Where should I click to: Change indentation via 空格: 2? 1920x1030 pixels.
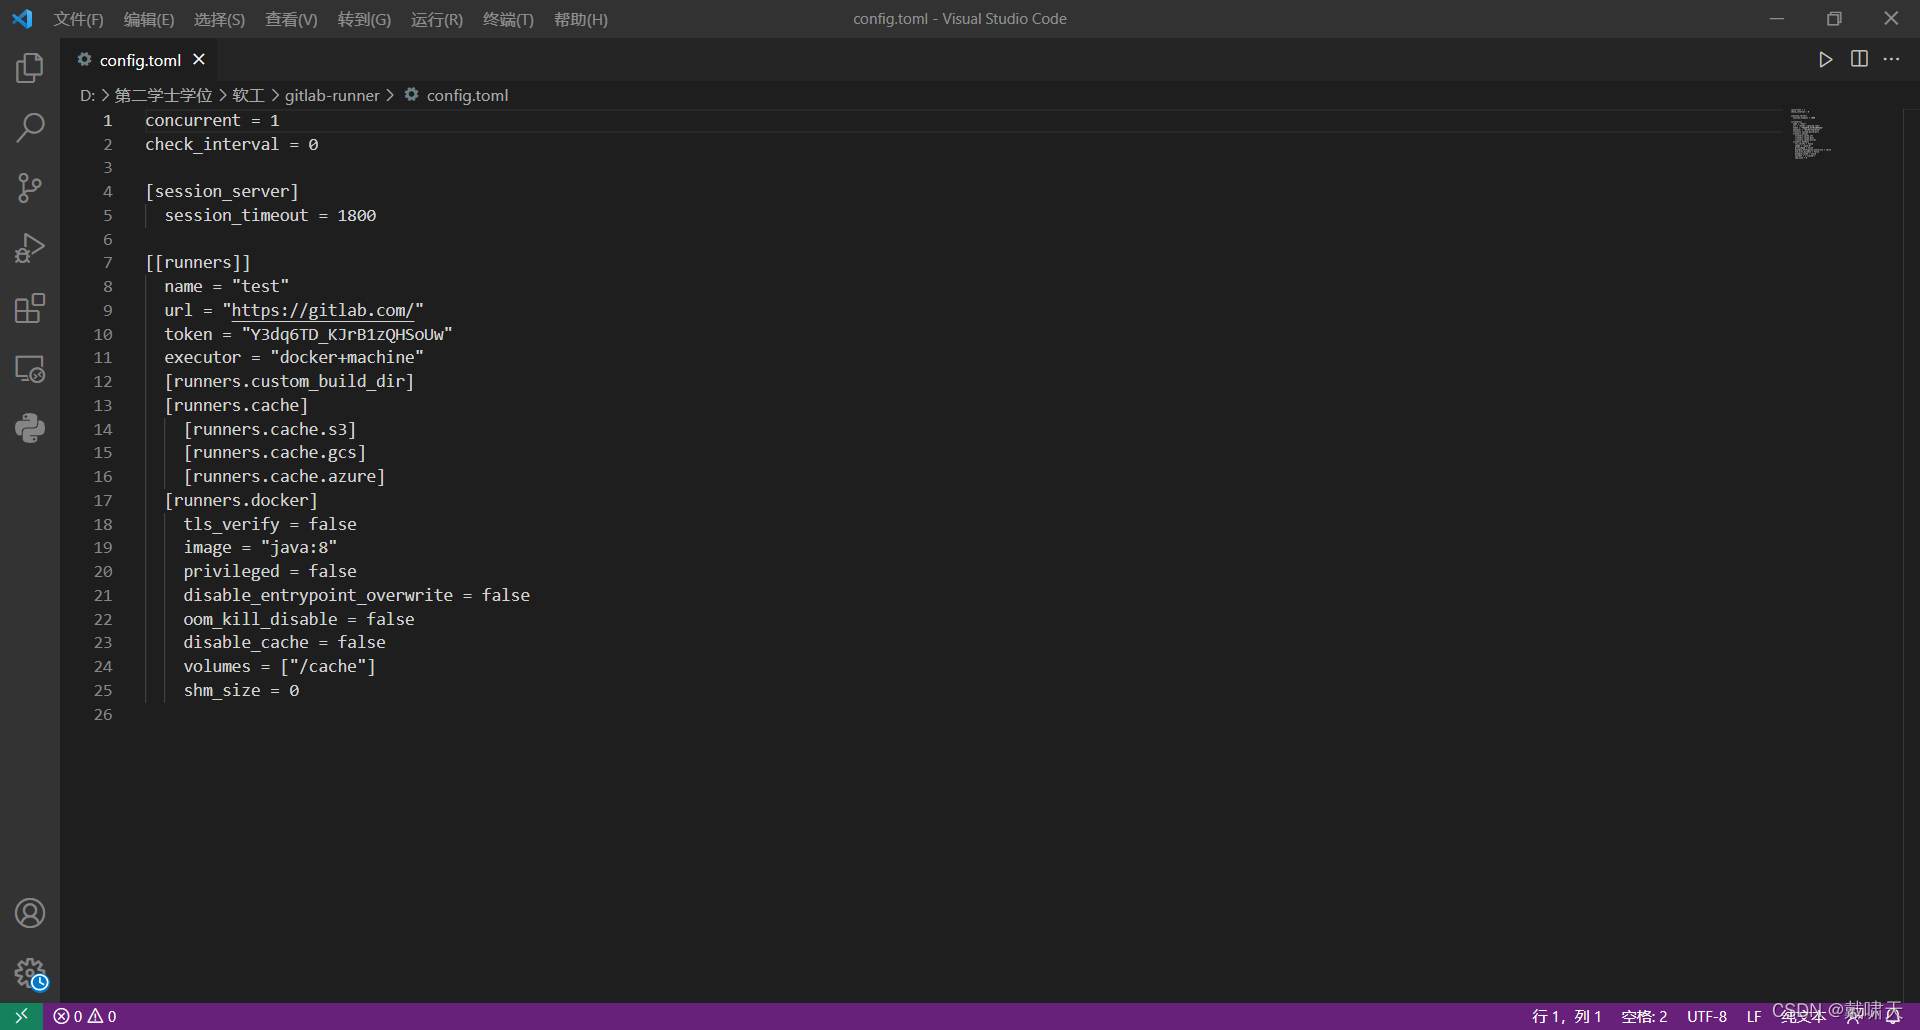pyautogui.click(x=1644, y=1016)
